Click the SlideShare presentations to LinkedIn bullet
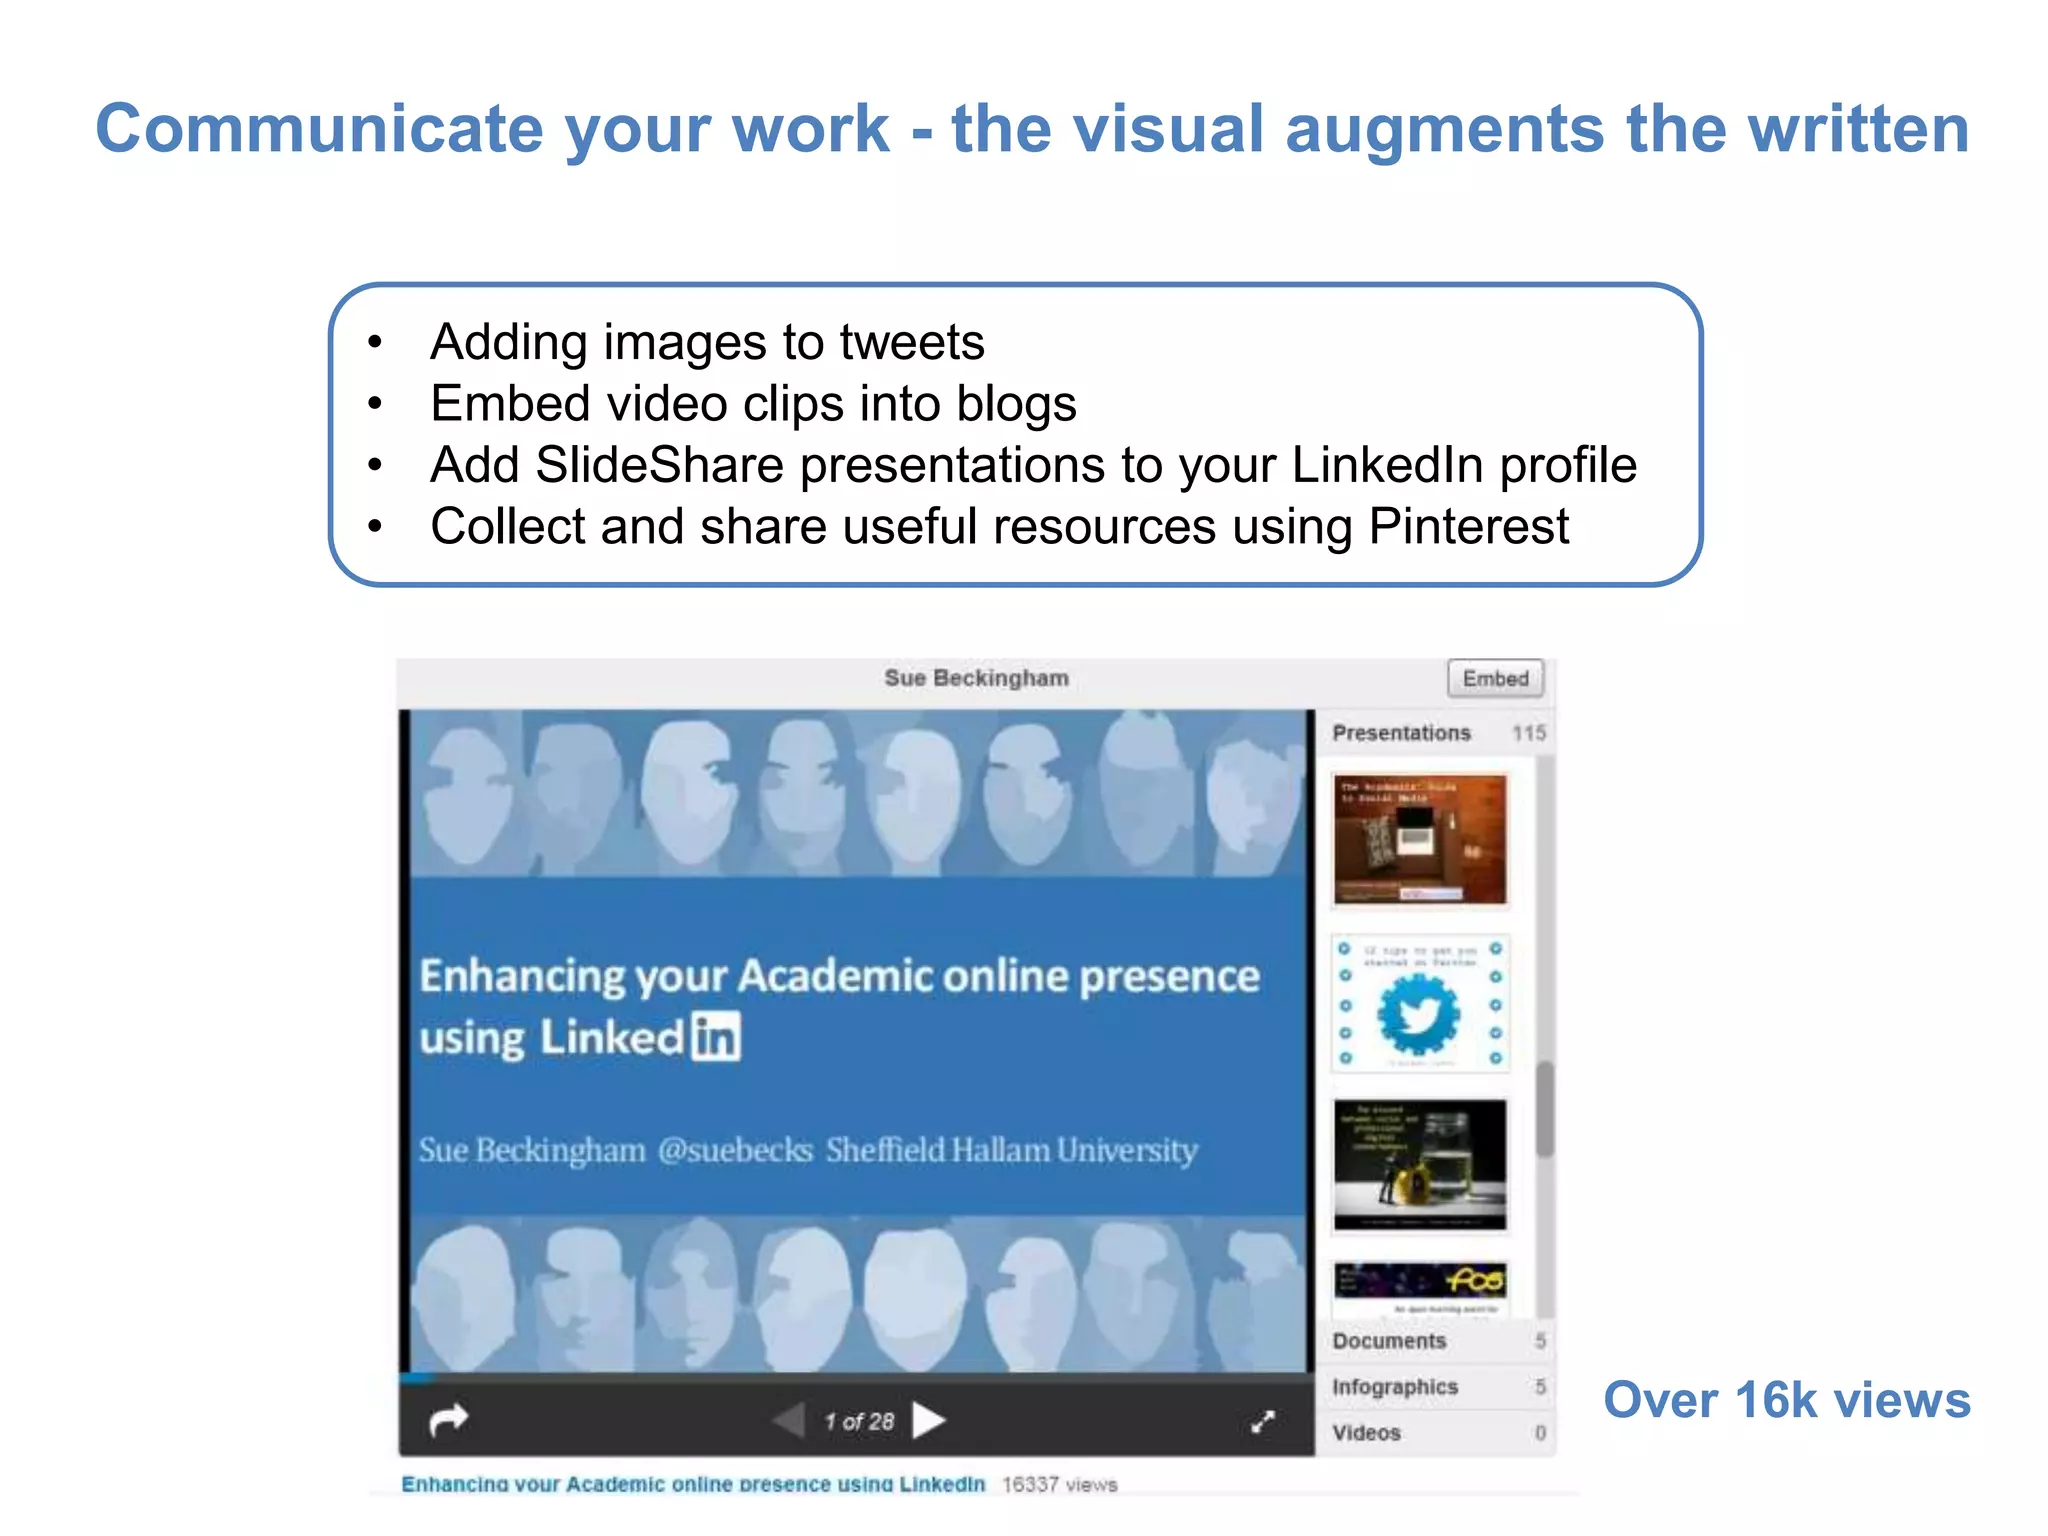The image size is (2048, 1536). [1033, 465]
